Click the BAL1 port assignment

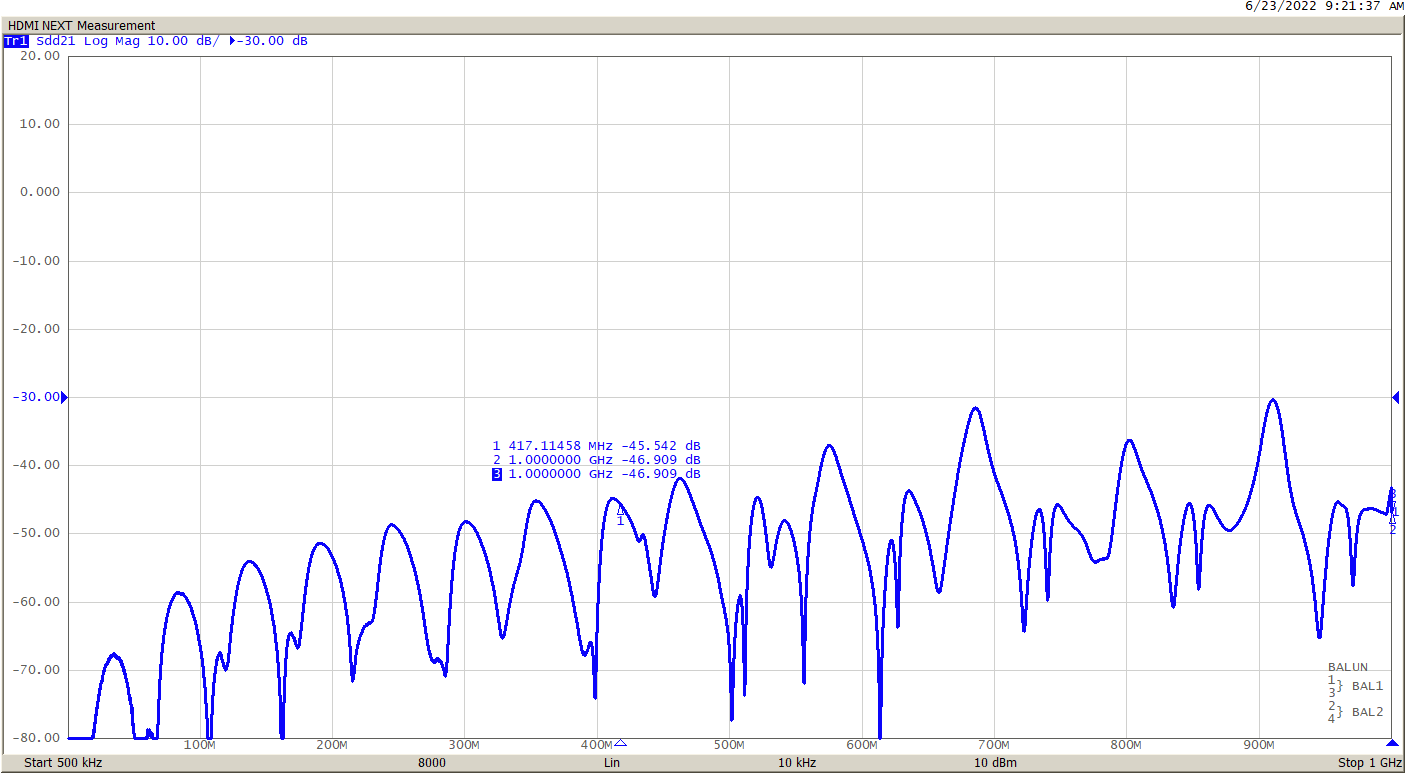click(x=1367, y=686)
